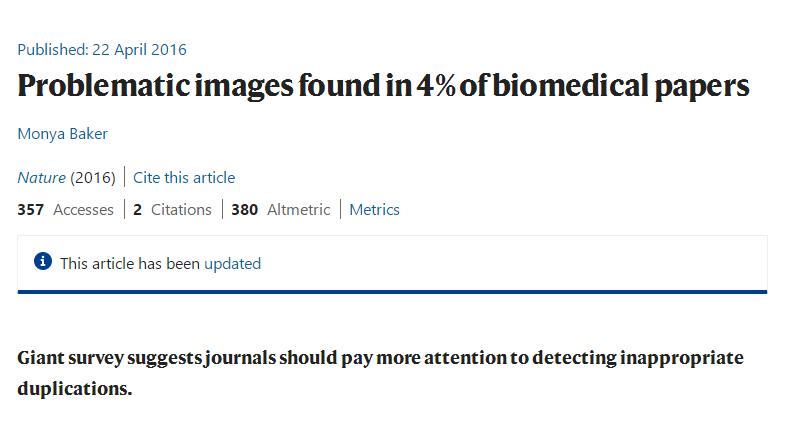Click the 'This article has been' notice text
The width and height of the screenshot is (787, 423).
pos(130,263)
